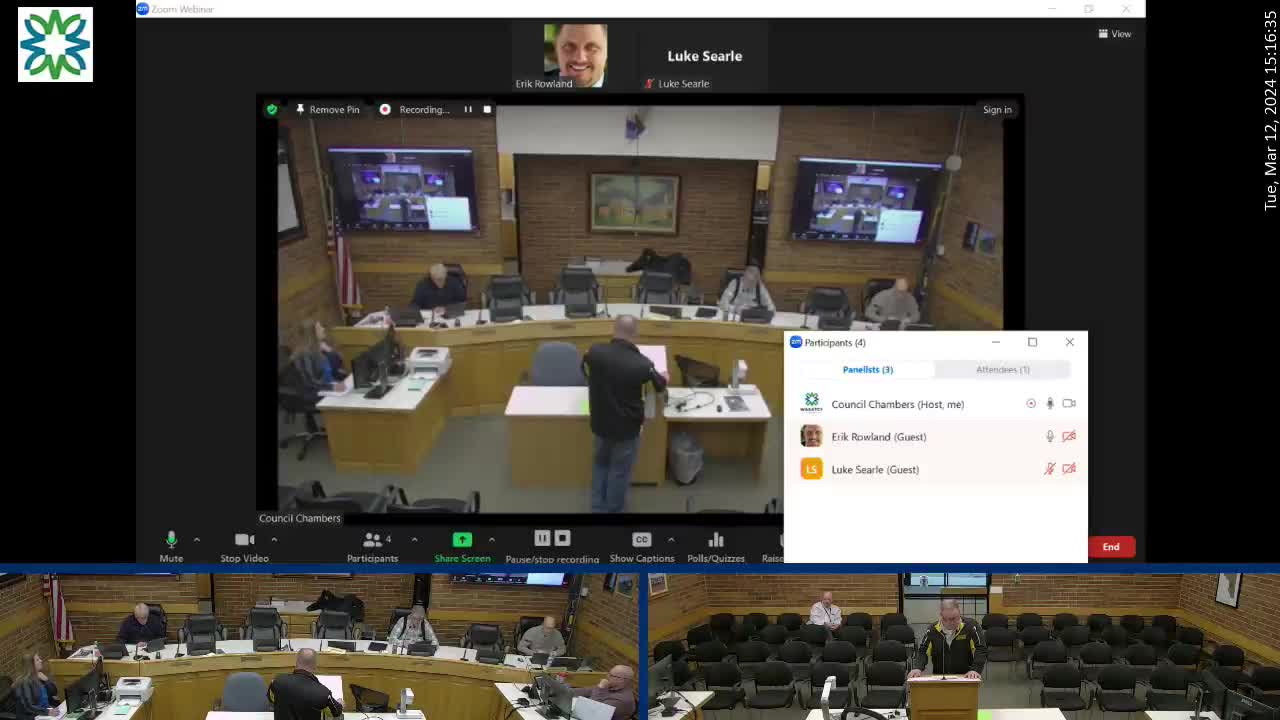Click Erik Rowland's avatar in participants list
The height and width of the screenshot is (720, 1280).
point(811,437)
